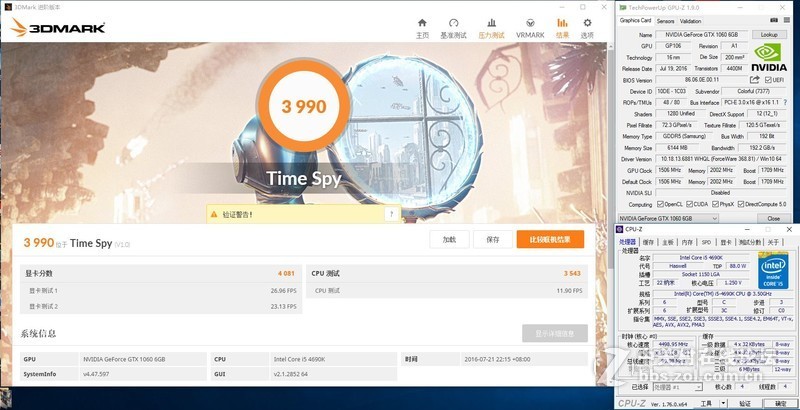Screen dimensions: 800x410
Task: Click the Intel Core i5 logo in CPU-Z
Action: (x=773, y=270)
